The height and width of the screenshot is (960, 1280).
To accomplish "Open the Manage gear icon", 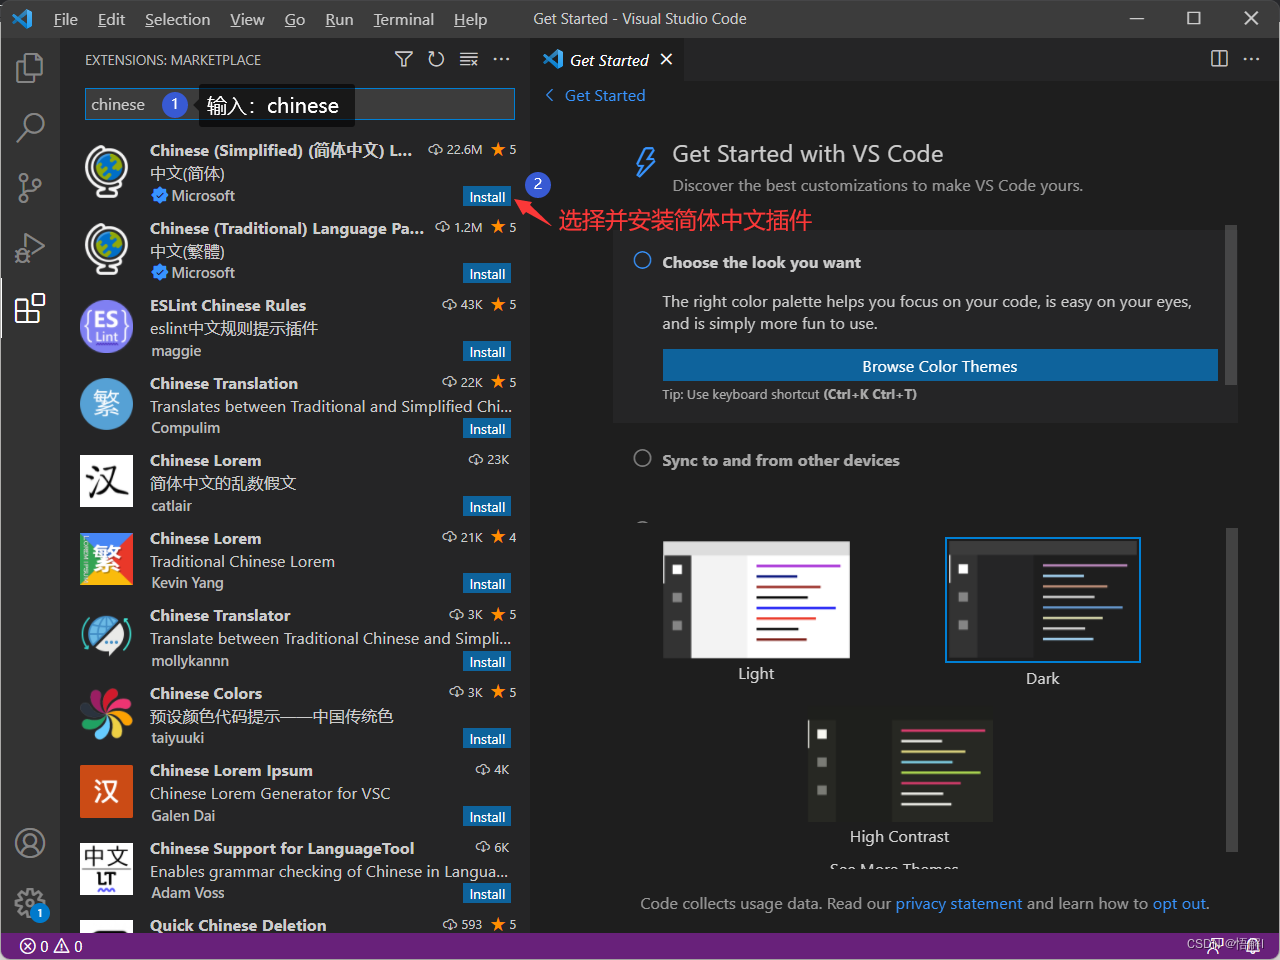I will coord(30,904).
